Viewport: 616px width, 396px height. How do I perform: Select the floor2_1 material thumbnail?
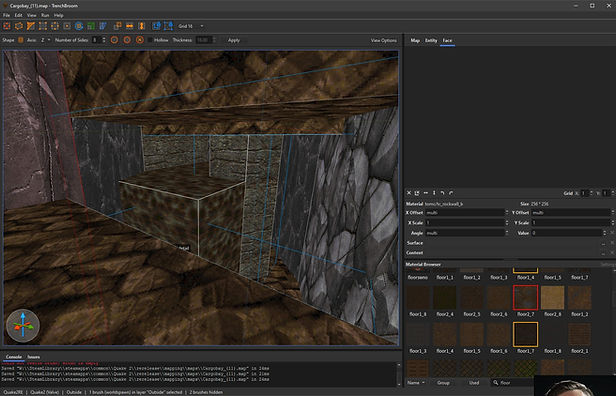pos(579,334)
